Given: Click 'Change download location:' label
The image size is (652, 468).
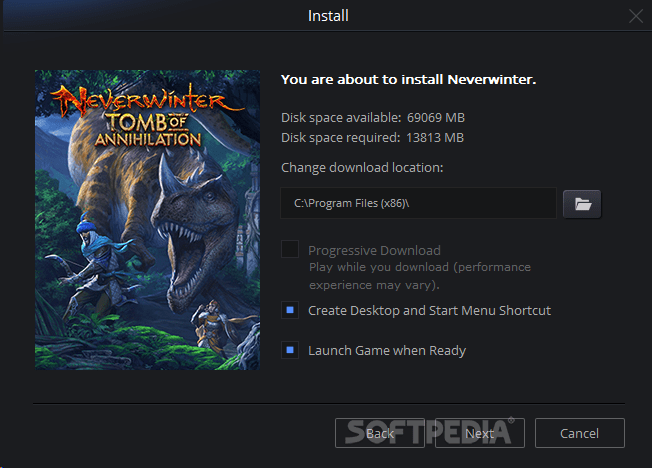Looking at the screenshot, I should [362, 168].
